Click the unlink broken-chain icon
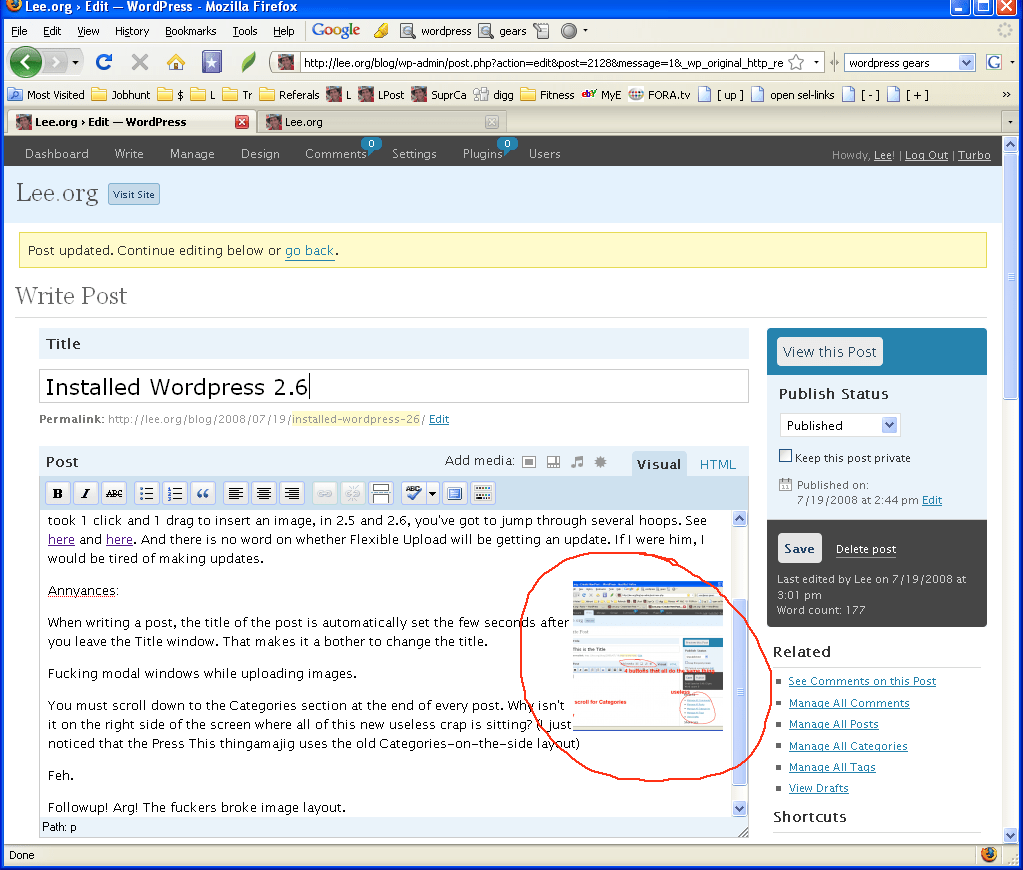This screenshot has height=870, width=1023. (352, 493)
